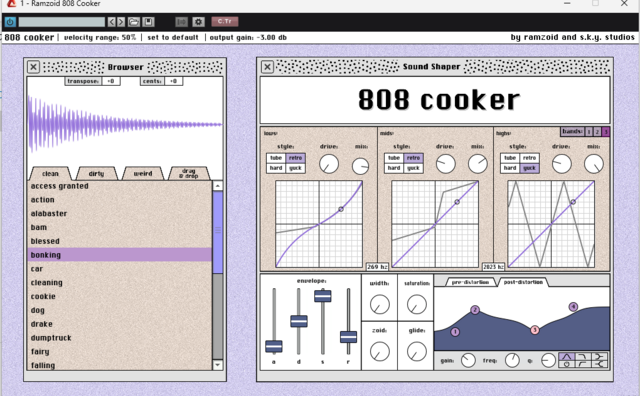Enable tube style in lows band

click(x=276, y=158)
